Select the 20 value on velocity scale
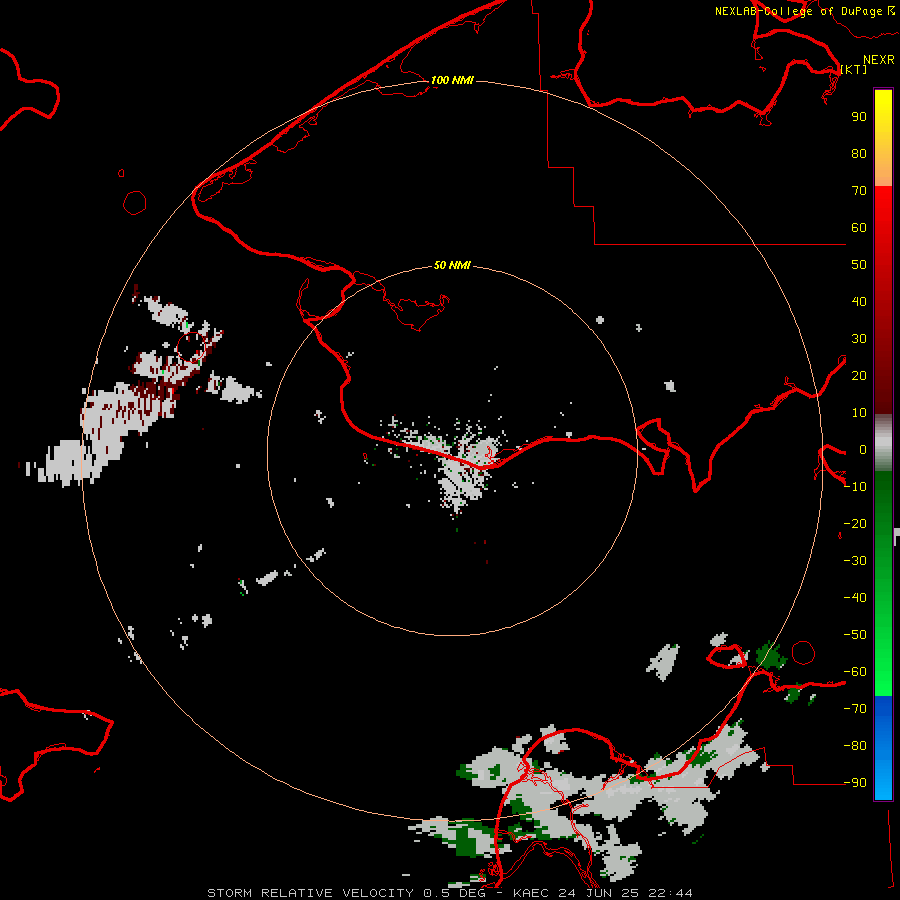 859,376
